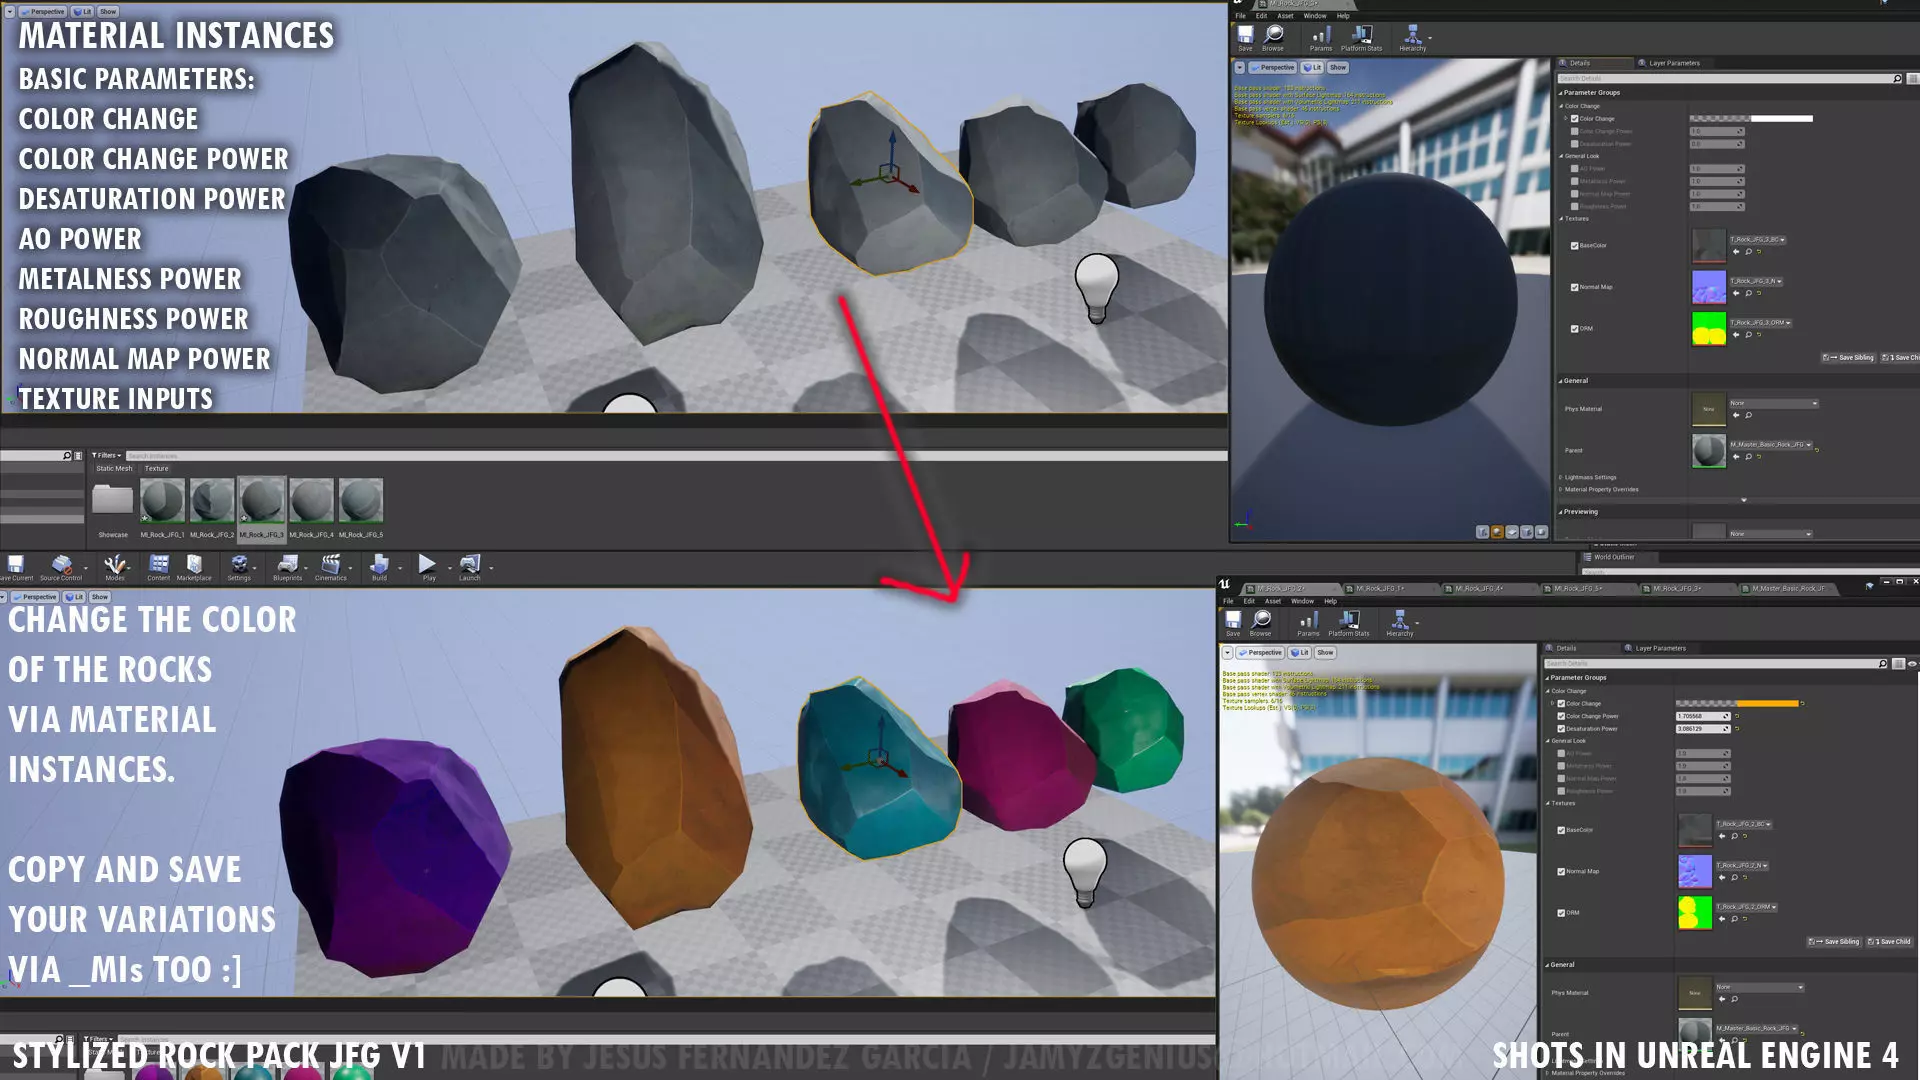Screen dimensions: 1920x1080
Task: Open Platform Stats in the upper material editor
Action: point(1361,38)
